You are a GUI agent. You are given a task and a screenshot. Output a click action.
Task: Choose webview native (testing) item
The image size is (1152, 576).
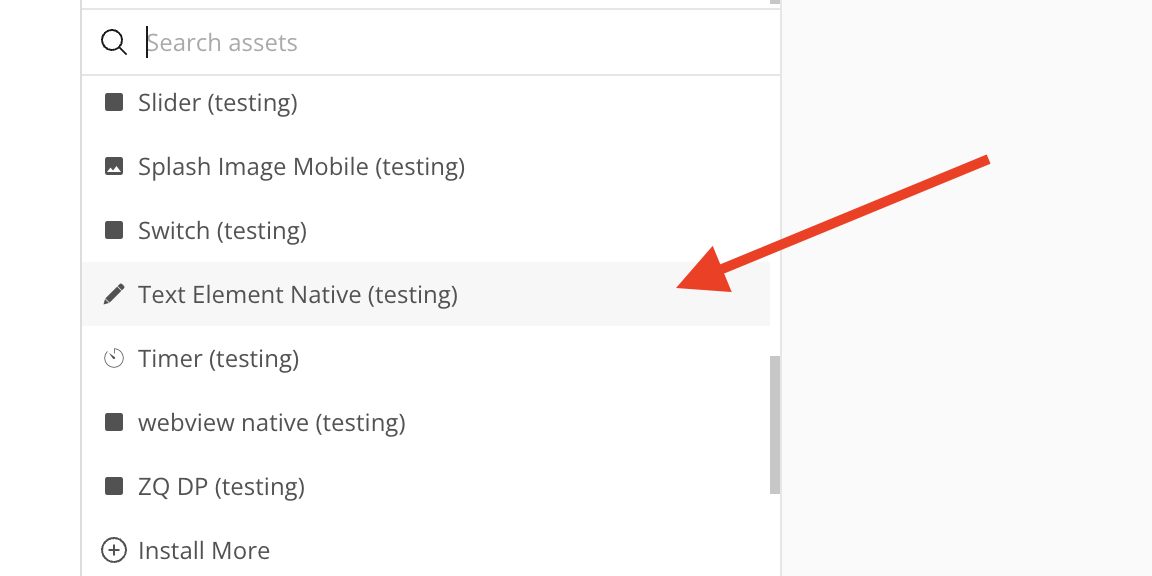[271, 422]
